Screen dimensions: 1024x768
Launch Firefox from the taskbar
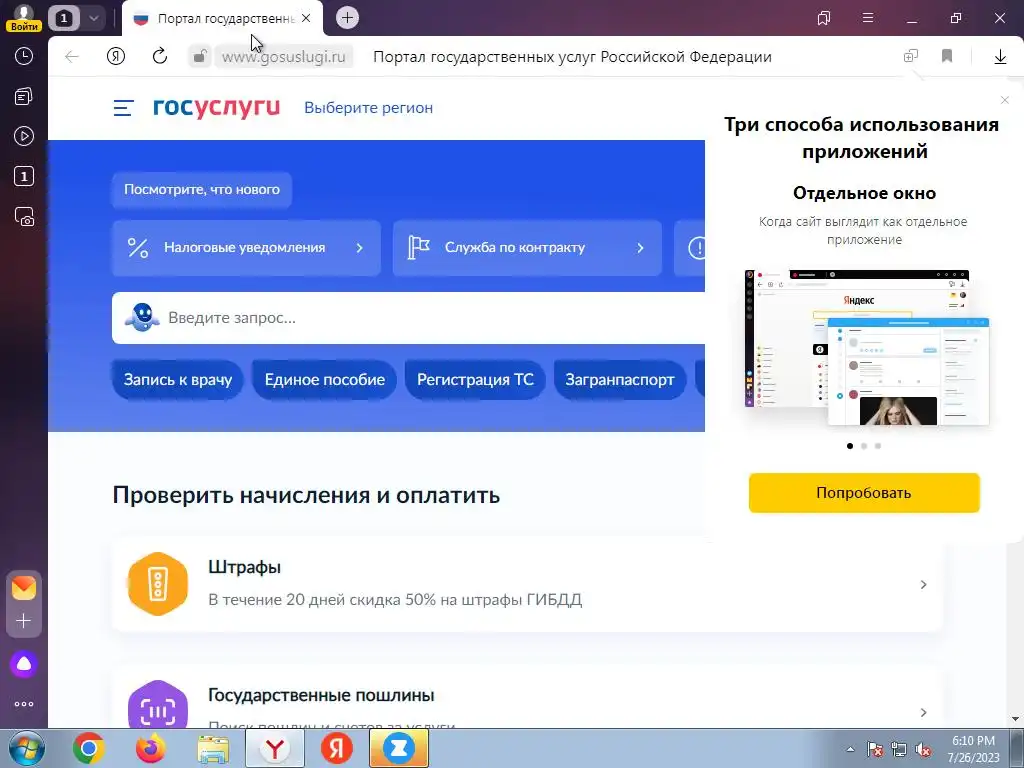(150, 748)
